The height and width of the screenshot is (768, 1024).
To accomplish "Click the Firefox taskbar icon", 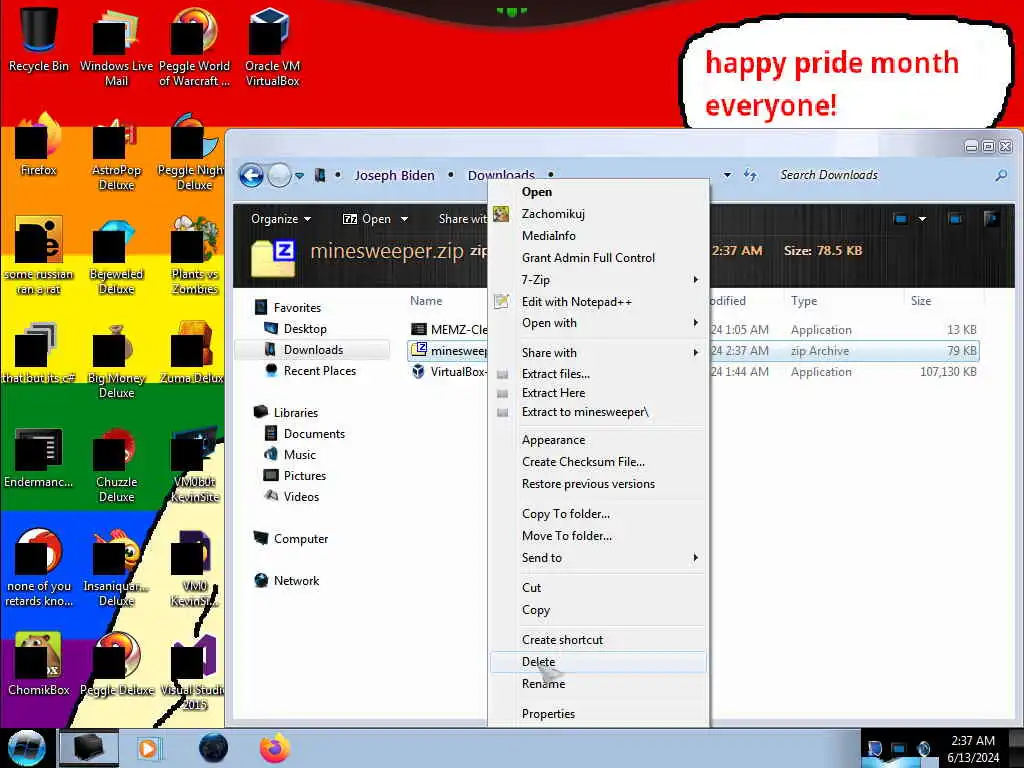I will coord(275,748).
